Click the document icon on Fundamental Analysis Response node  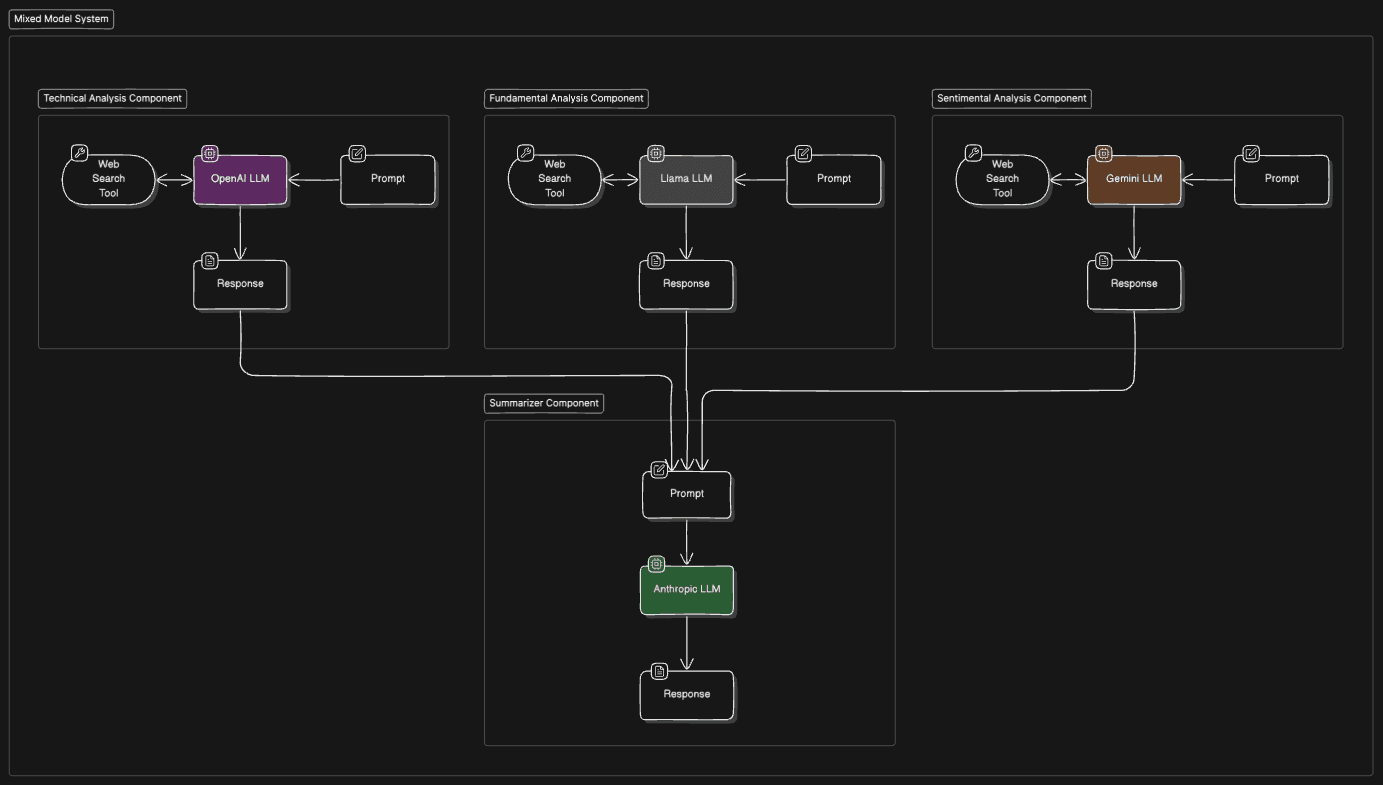tap(656, 260)
